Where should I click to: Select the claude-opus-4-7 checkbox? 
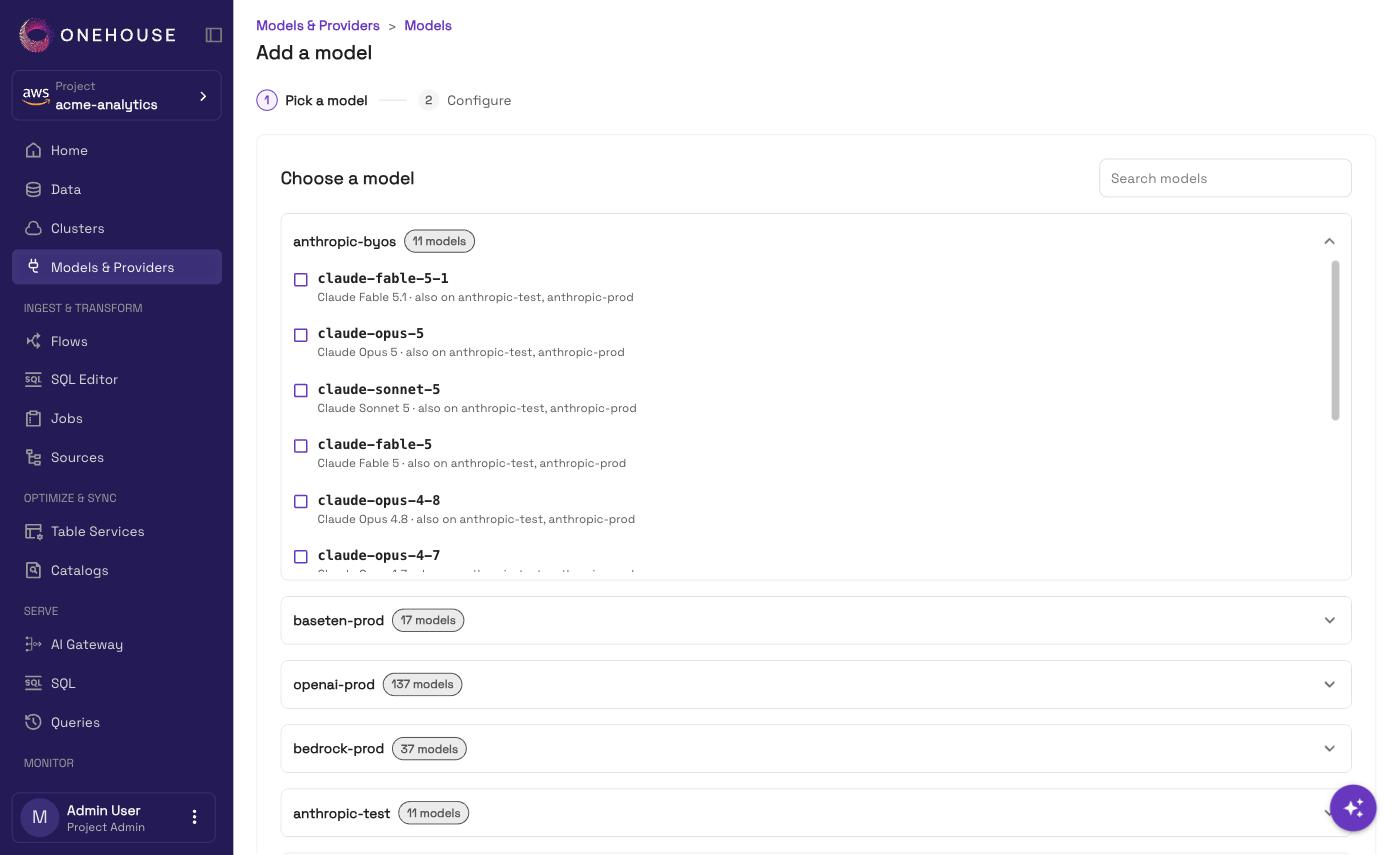(300, 557)
